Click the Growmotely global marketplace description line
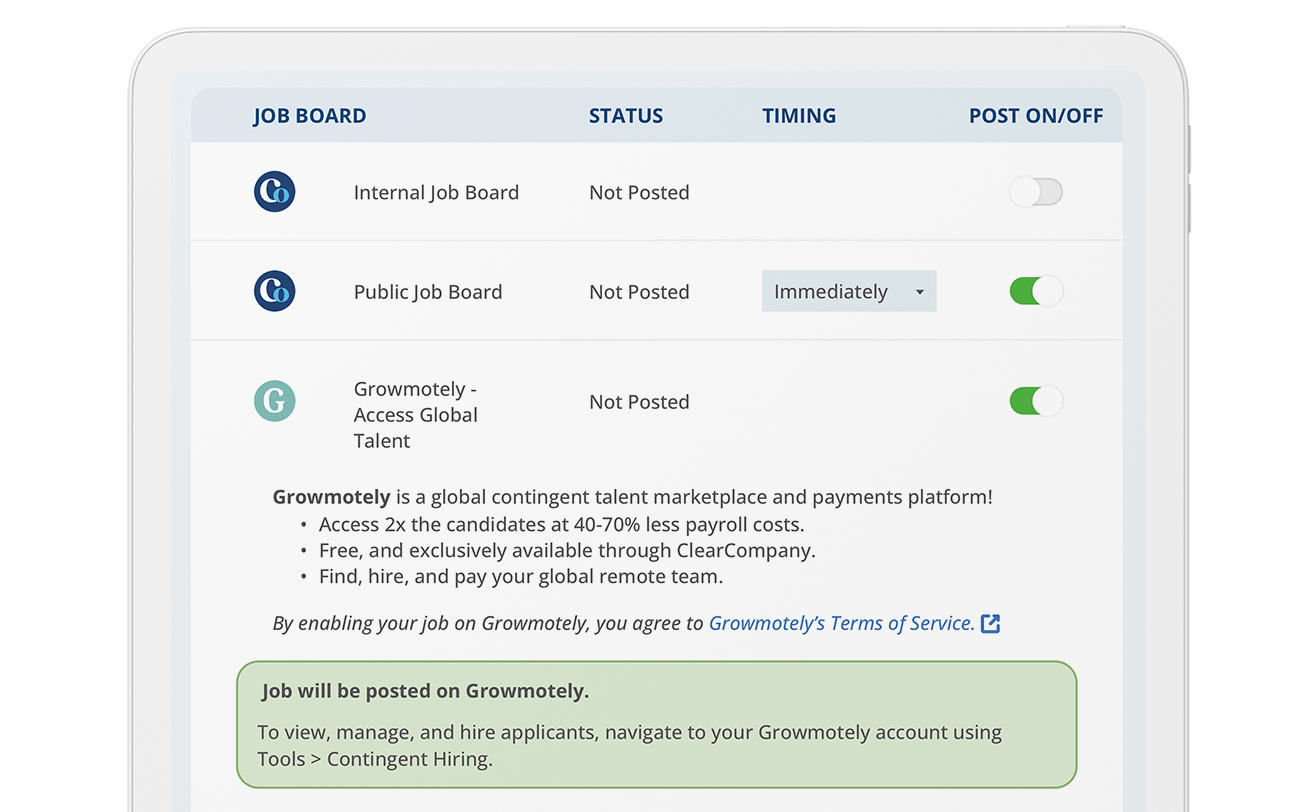This screenshot has width=1315, height=812. tap(633, 497)
